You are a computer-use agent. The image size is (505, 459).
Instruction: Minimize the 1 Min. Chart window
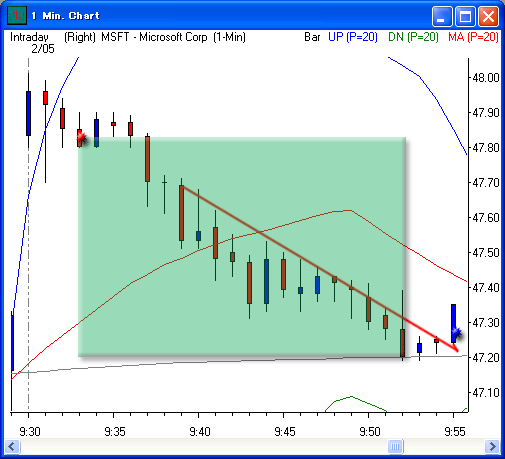[x=442, y=16]
